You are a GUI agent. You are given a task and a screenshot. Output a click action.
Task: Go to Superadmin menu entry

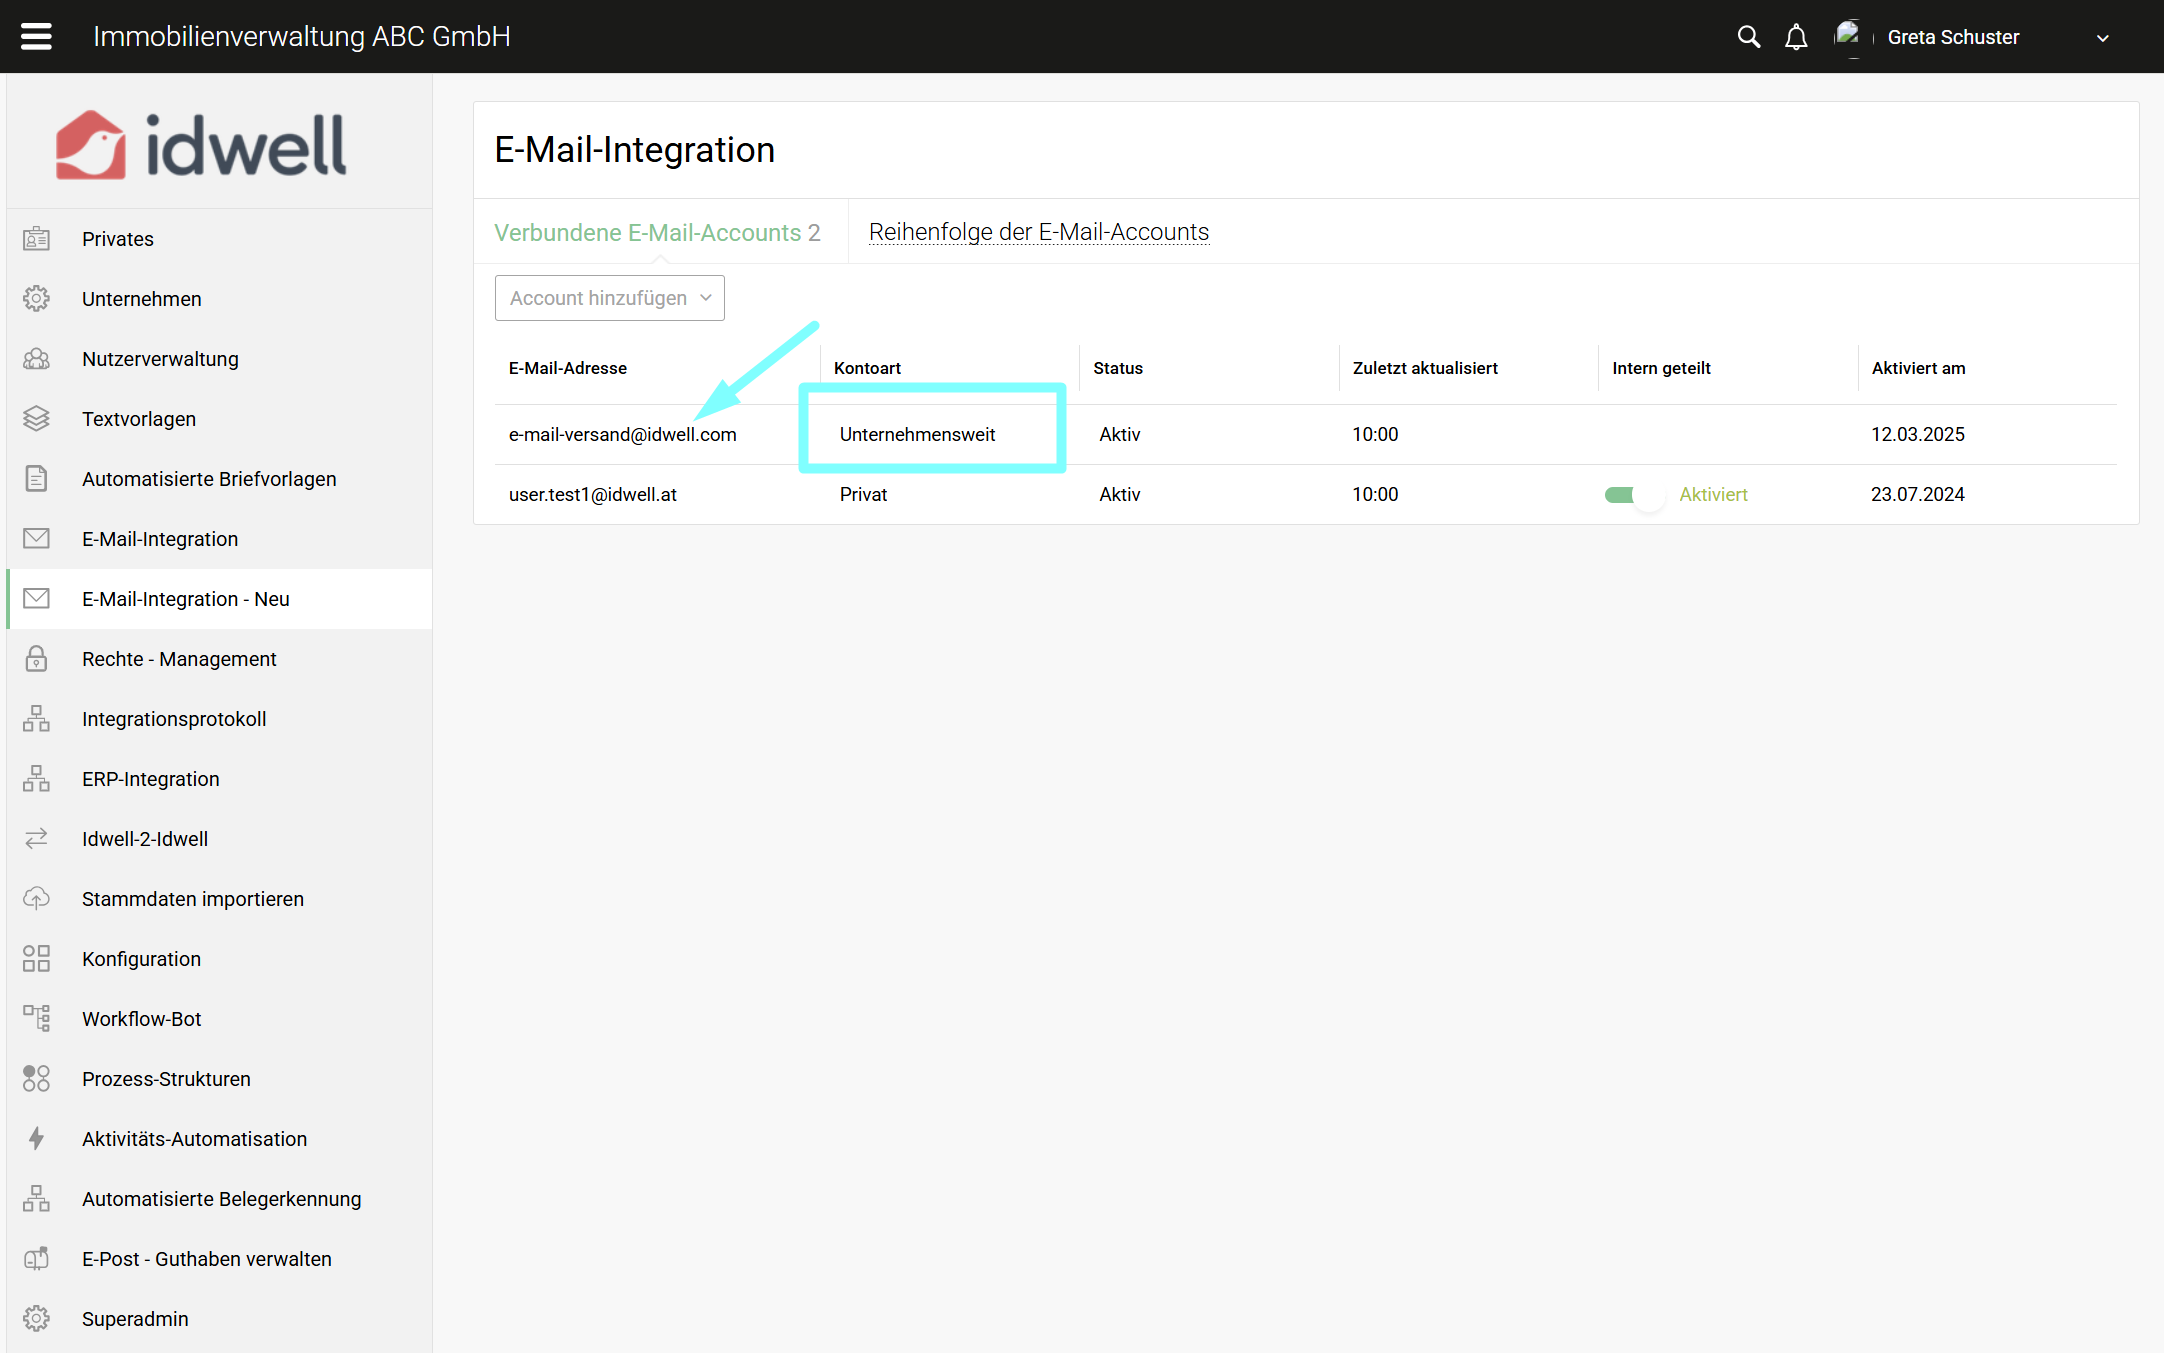135,1319
